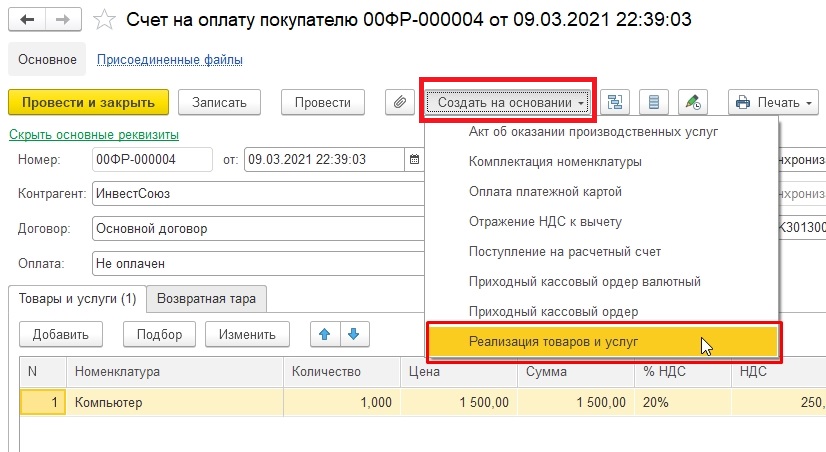Select Компьютер cell in table row

(175, 402)
